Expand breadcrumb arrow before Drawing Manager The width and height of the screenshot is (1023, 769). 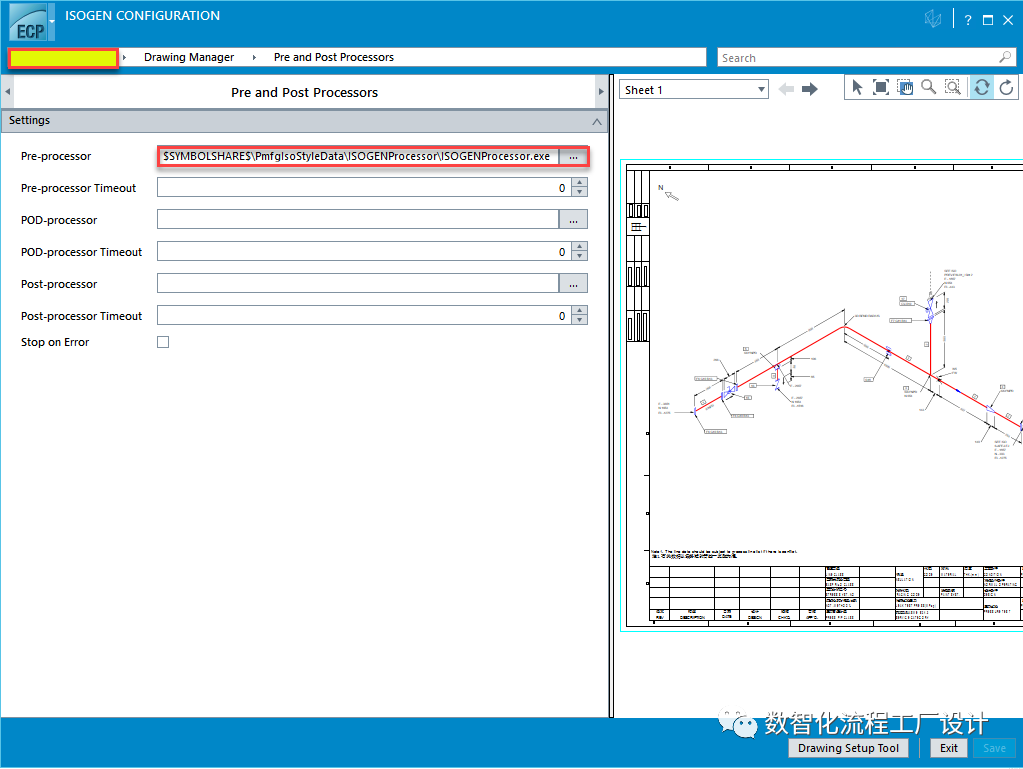[x=124, y=57]
